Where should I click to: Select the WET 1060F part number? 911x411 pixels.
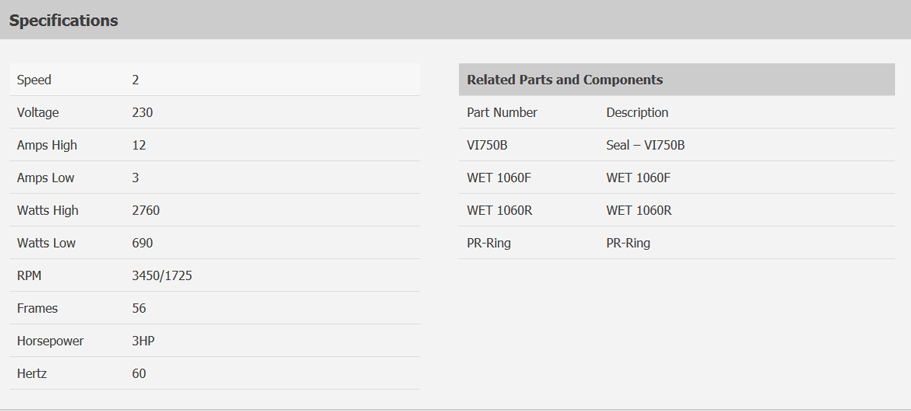pos(498,177)
